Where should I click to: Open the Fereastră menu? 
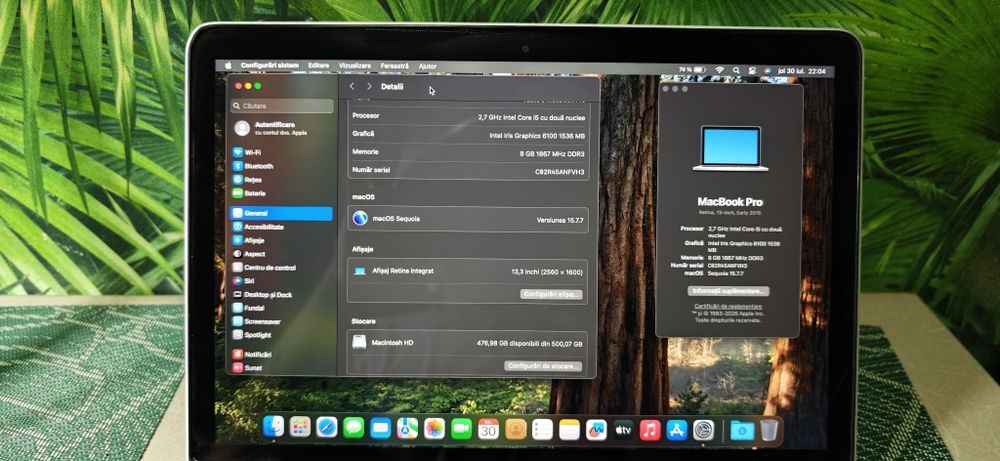(x=395, y=66)
